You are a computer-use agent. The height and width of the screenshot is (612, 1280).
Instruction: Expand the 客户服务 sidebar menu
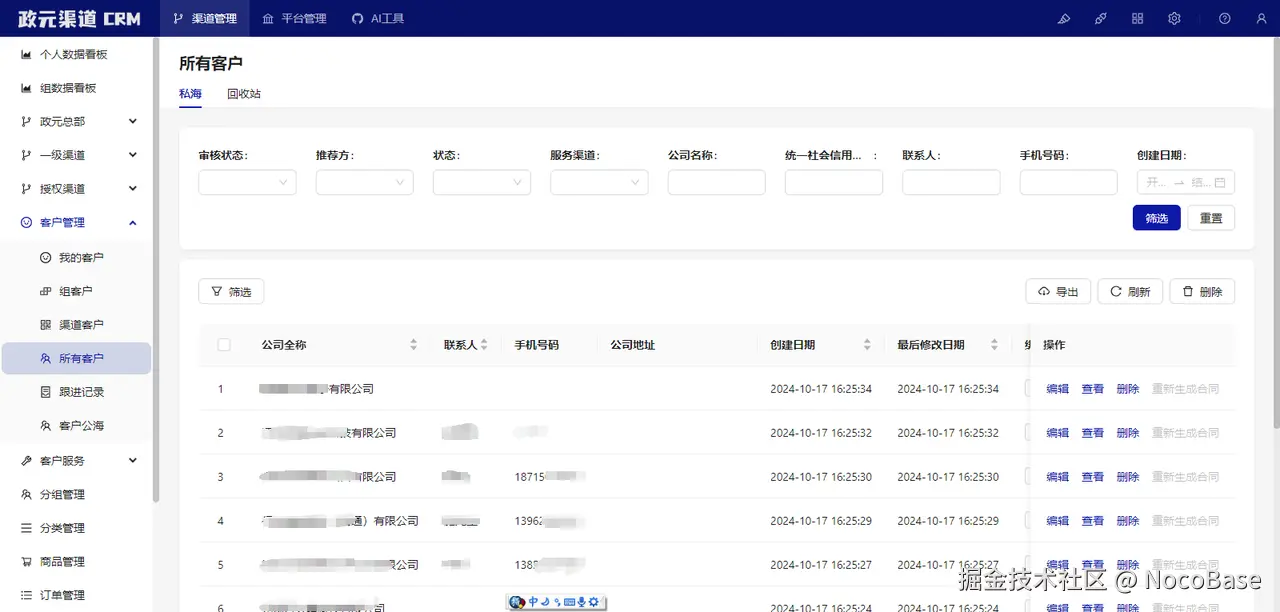point(77,460)
